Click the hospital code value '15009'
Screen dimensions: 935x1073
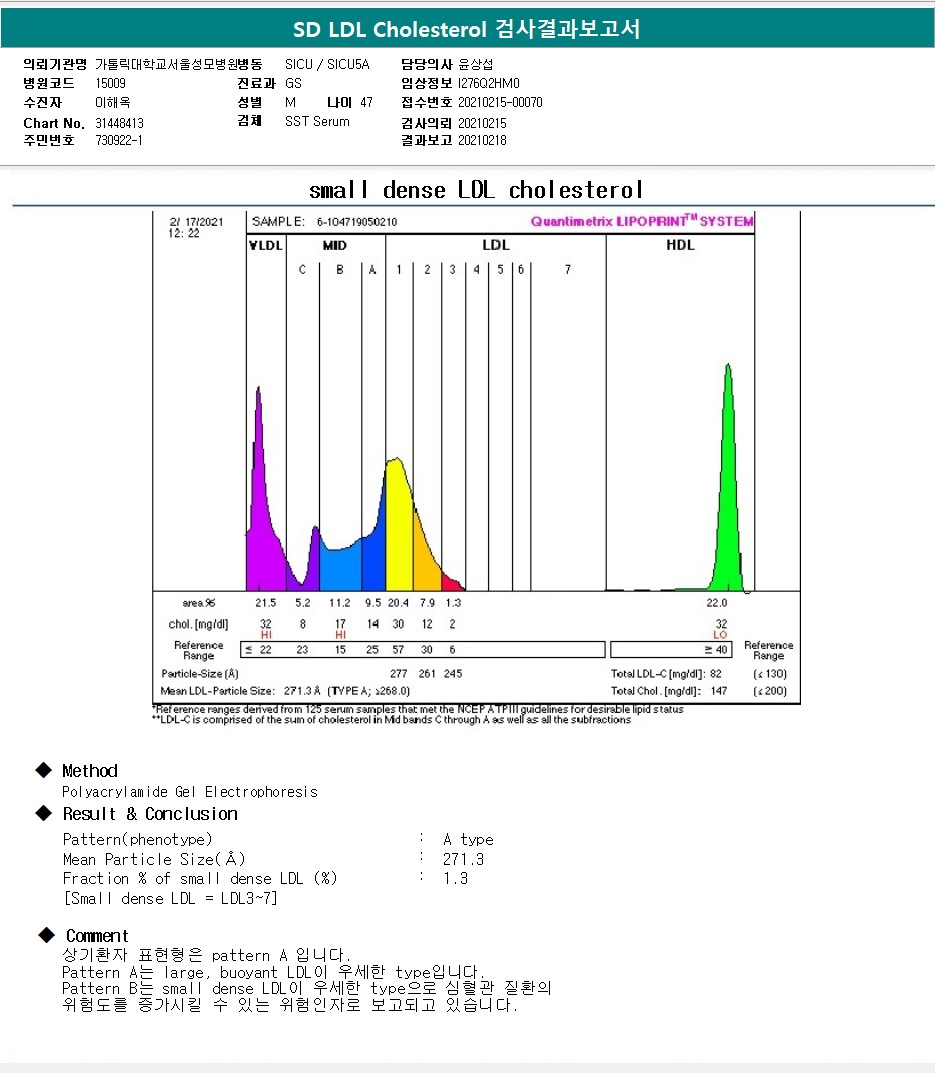110,83
